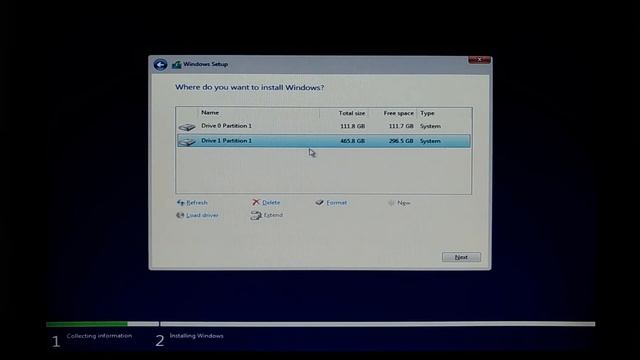Go back using the blue arrow button
Screen dimensions: 640x360
[160, 64]
